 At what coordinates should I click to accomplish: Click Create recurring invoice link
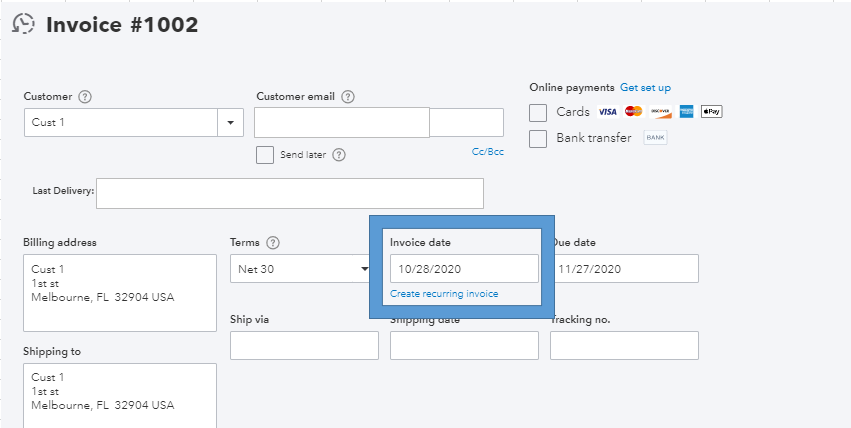tap(444, 294)
